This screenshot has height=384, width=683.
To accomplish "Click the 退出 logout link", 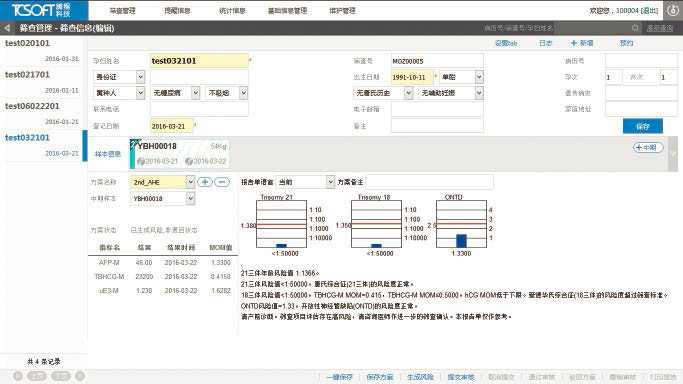I will coord(649,10).
